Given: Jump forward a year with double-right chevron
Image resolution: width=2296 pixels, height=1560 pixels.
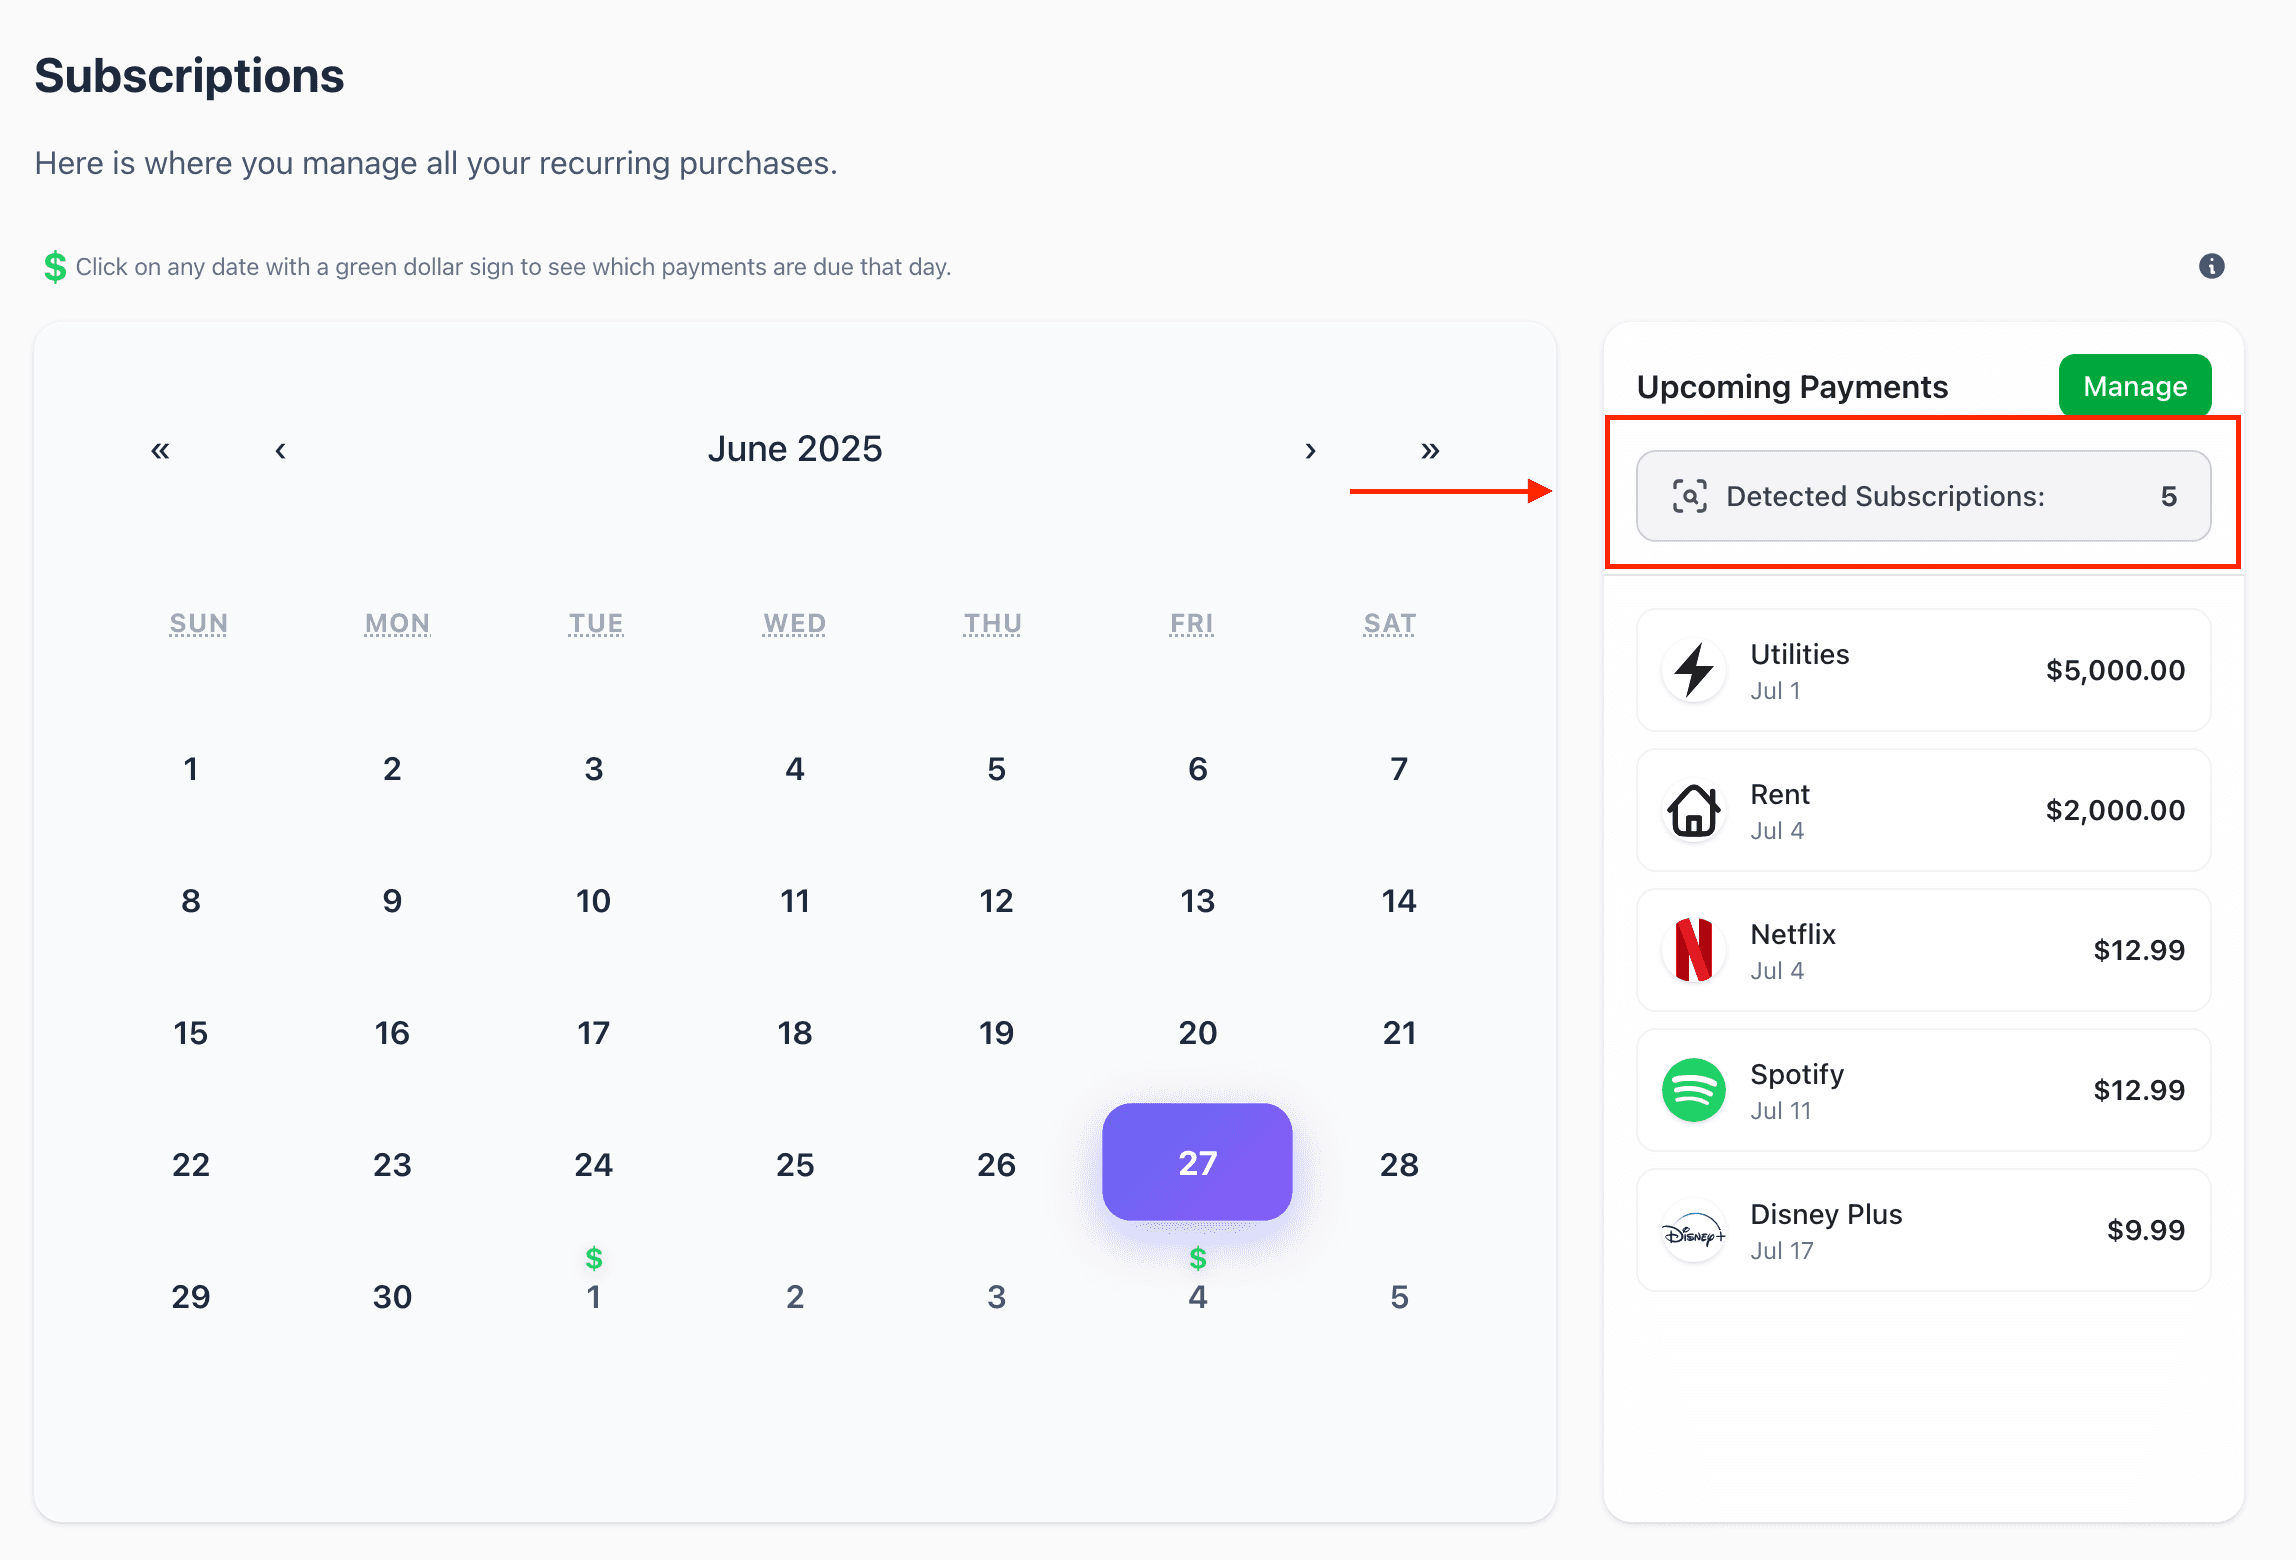Looking at the screenshot, I should point(1430,450).
